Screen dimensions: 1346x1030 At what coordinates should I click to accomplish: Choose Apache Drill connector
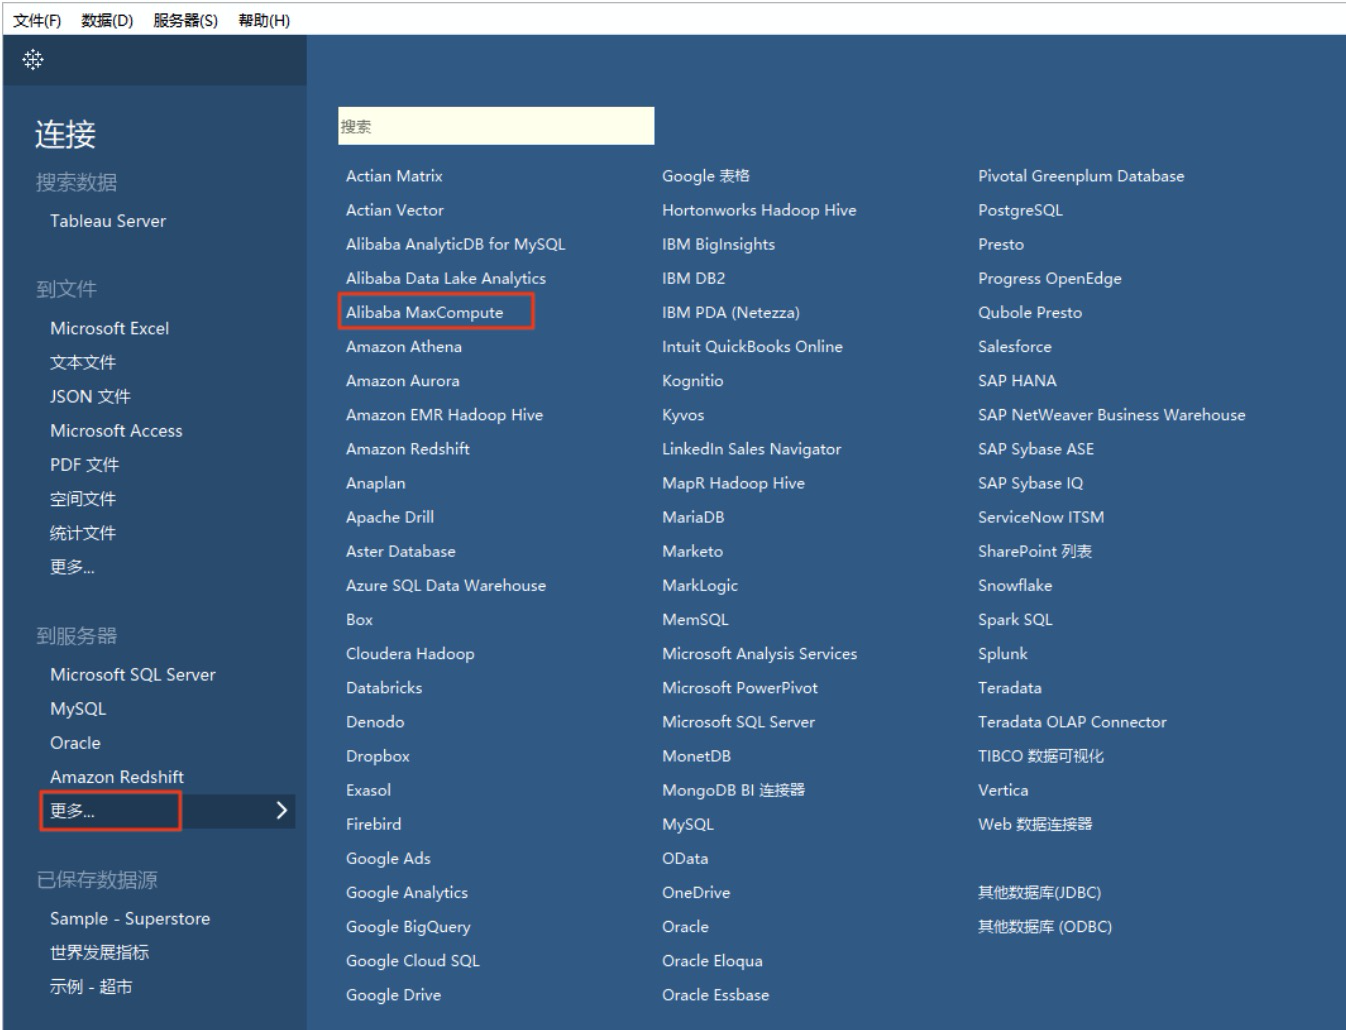[x=390, y=517]
